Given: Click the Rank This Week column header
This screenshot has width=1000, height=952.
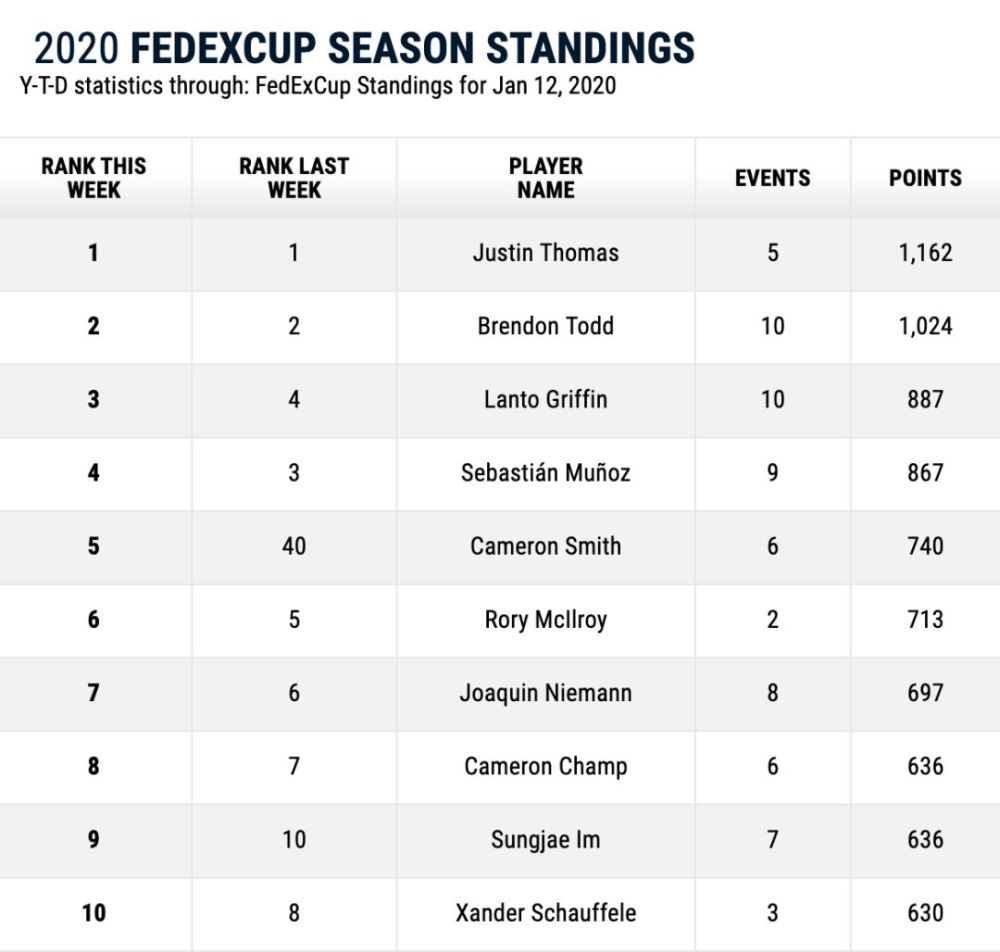Looking at the screenshot, I should [x=94, y=178].
